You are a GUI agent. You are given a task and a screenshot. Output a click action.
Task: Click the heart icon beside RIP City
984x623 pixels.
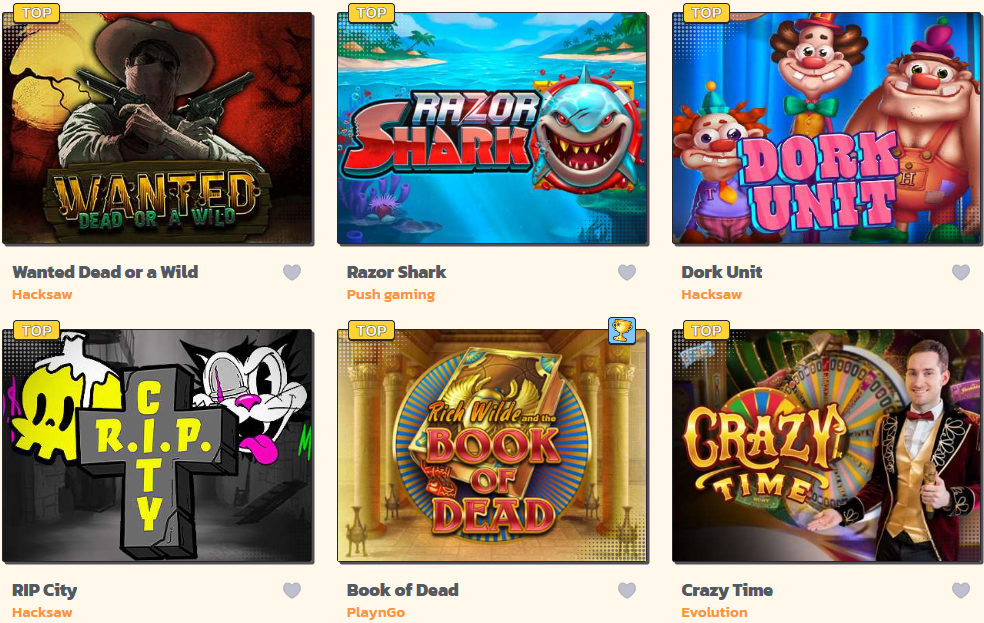point(292,590)
